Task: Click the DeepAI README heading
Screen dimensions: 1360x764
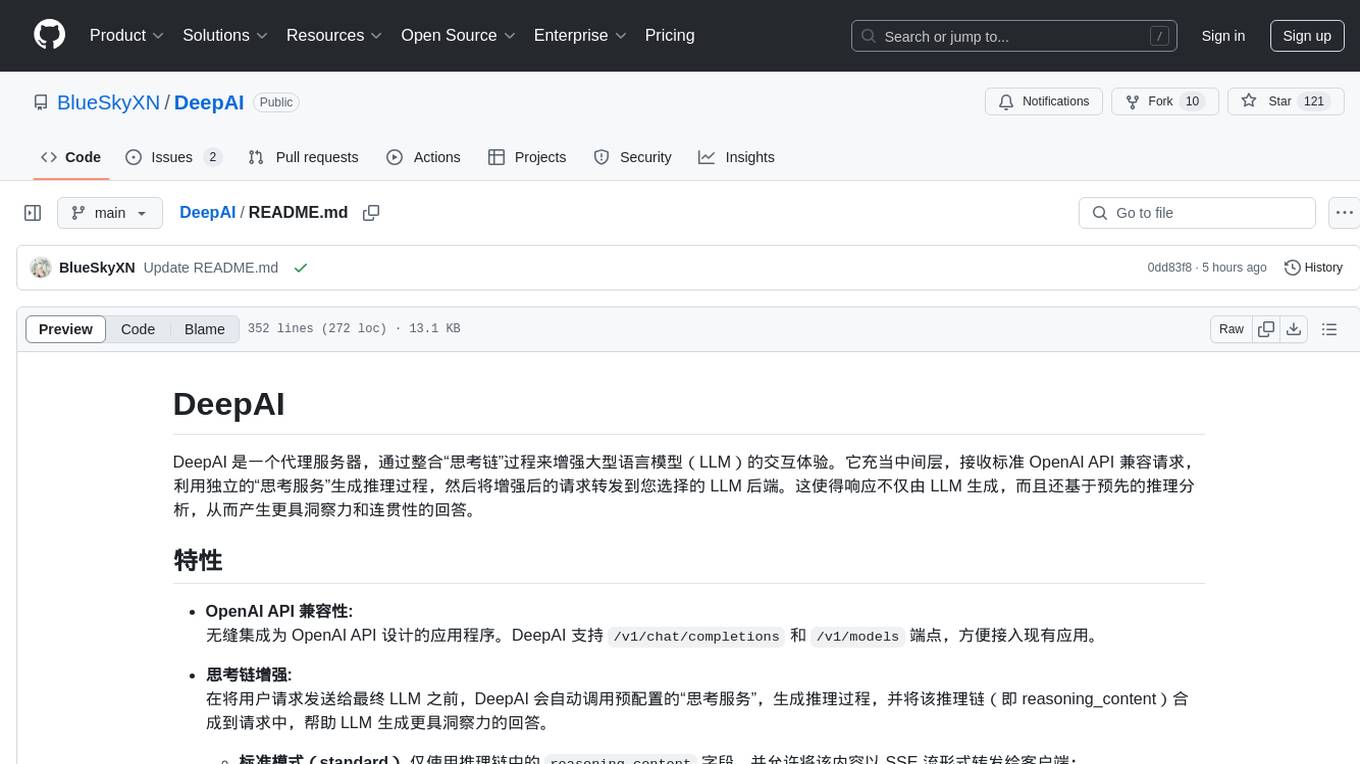Action: coord(229,404)
